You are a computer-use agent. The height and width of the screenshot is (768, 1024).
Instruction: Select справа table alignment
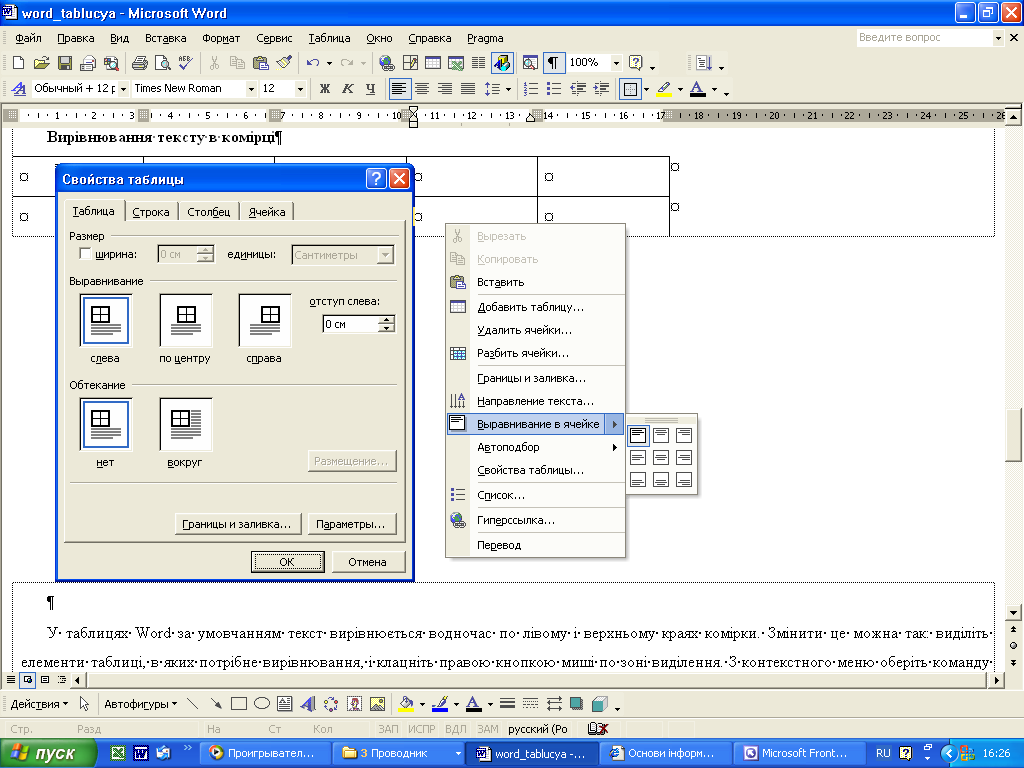click(265, 320)
